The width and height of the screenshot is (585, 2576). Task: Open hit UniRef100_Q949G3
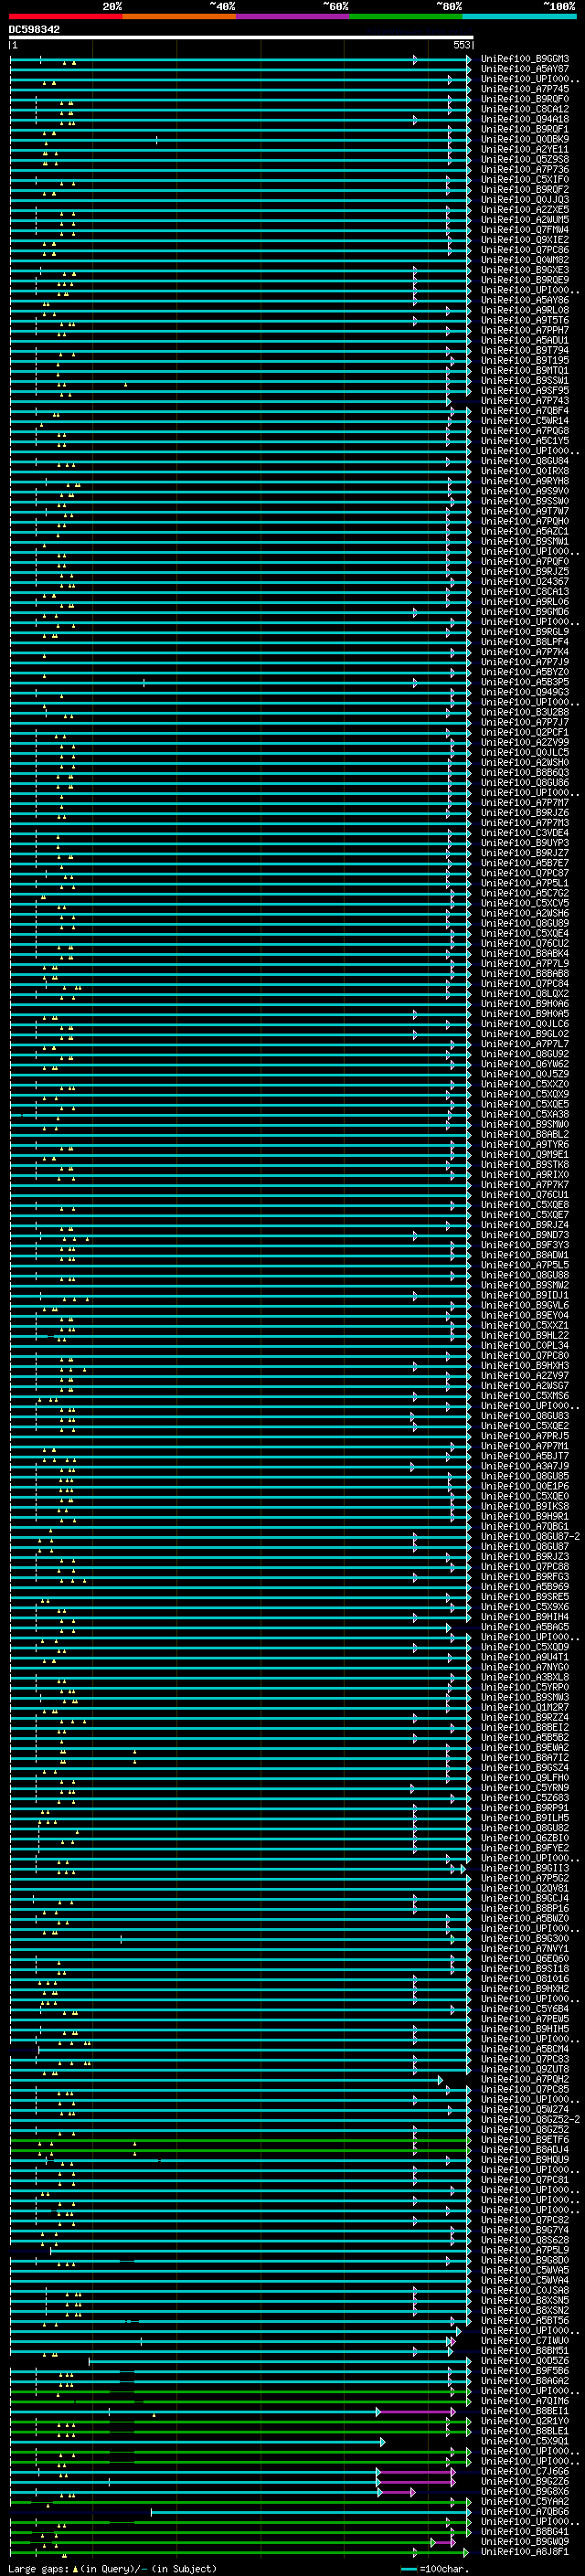click(x=524, y=692)
